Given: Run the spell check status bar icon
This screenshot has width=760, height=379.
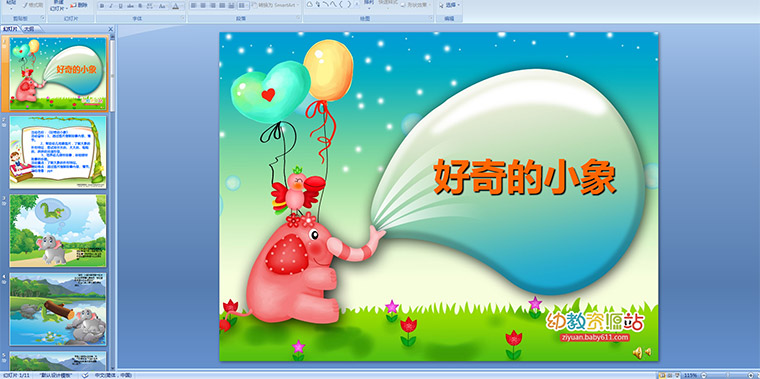Looking at the screenshot, I should click(x=85, y=375).
